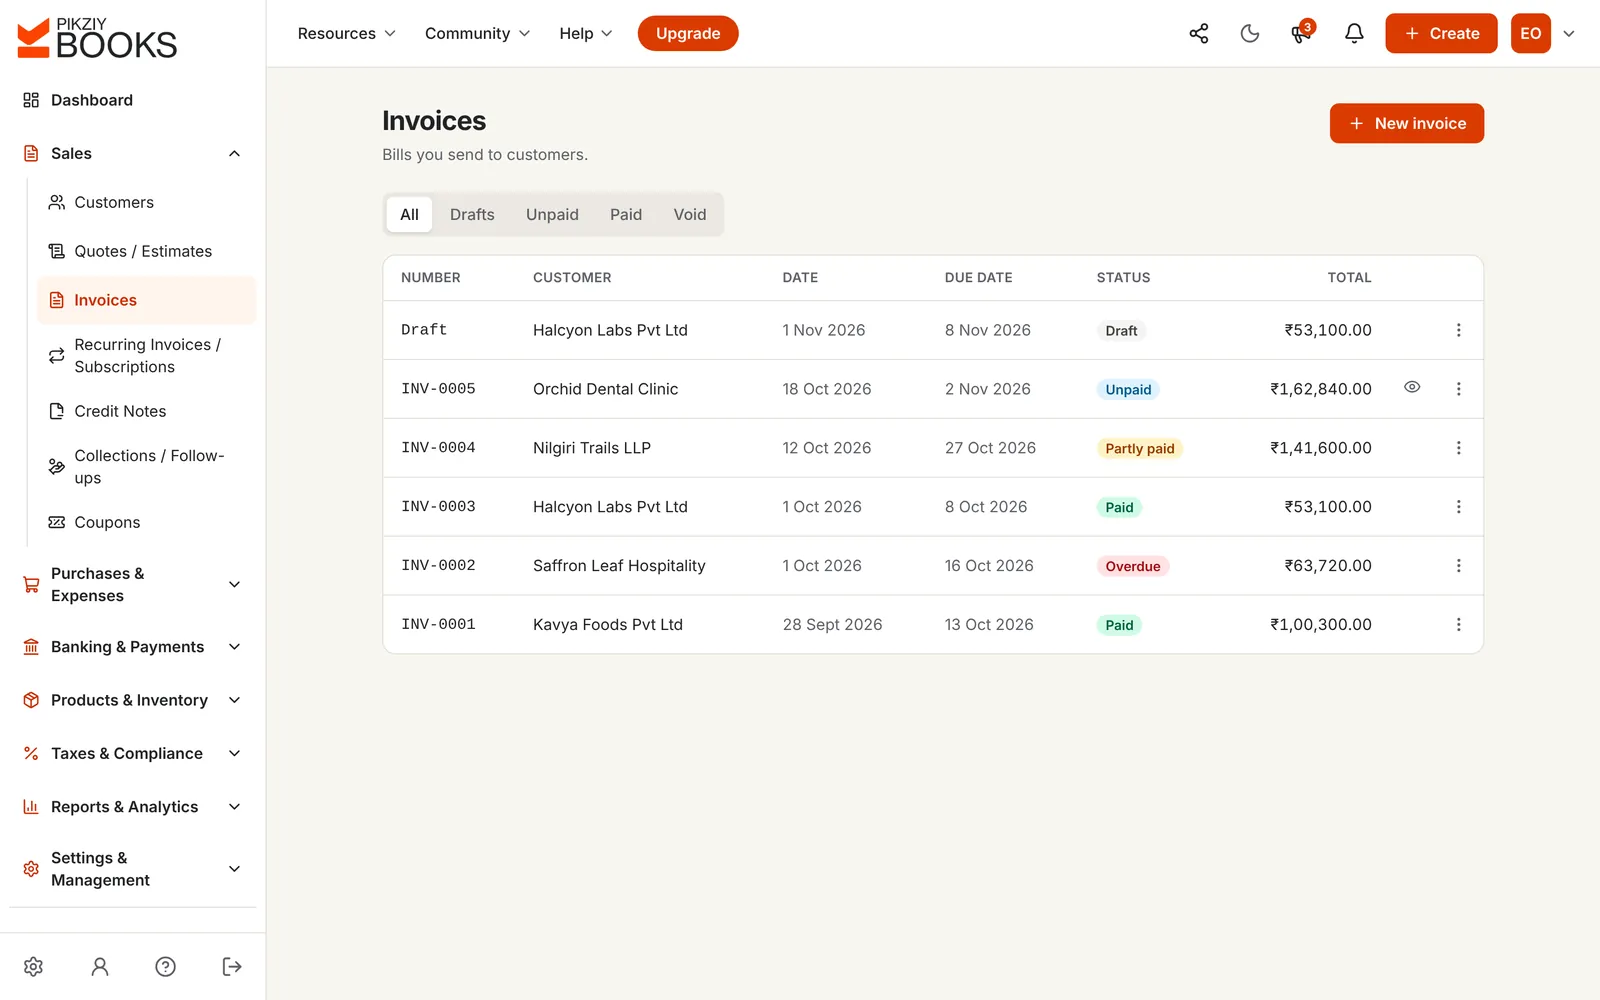Click the Sales document icon

click(x=31, y=153)
